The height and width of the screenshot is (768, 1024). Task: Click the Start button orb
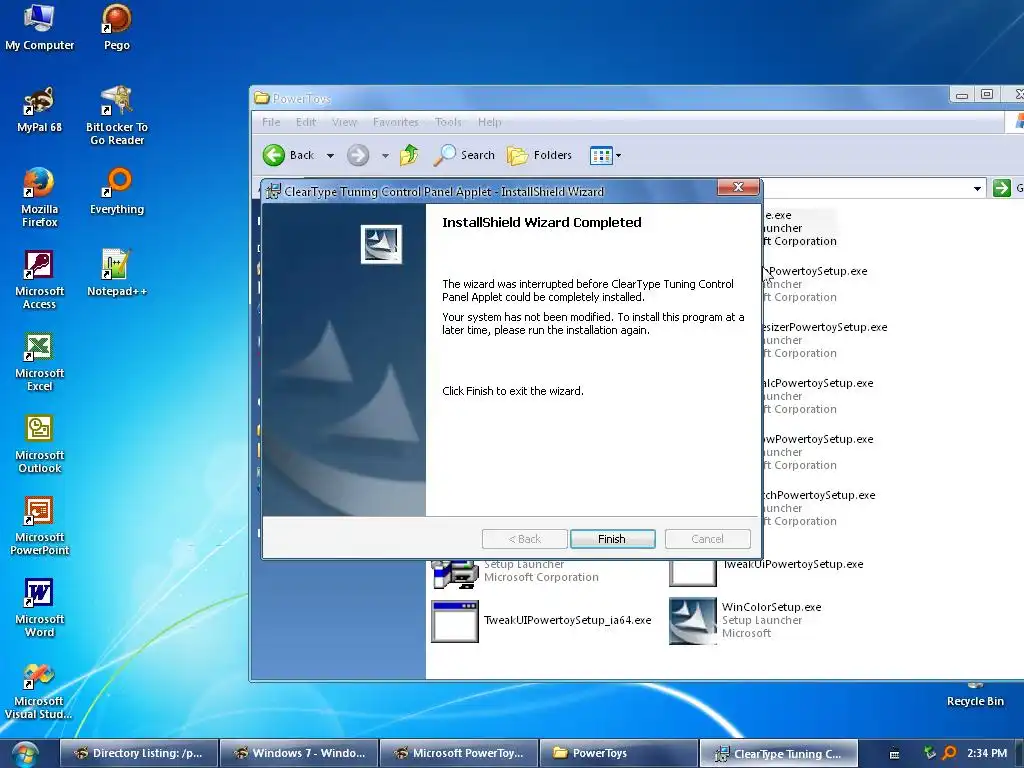click(25, 754)
